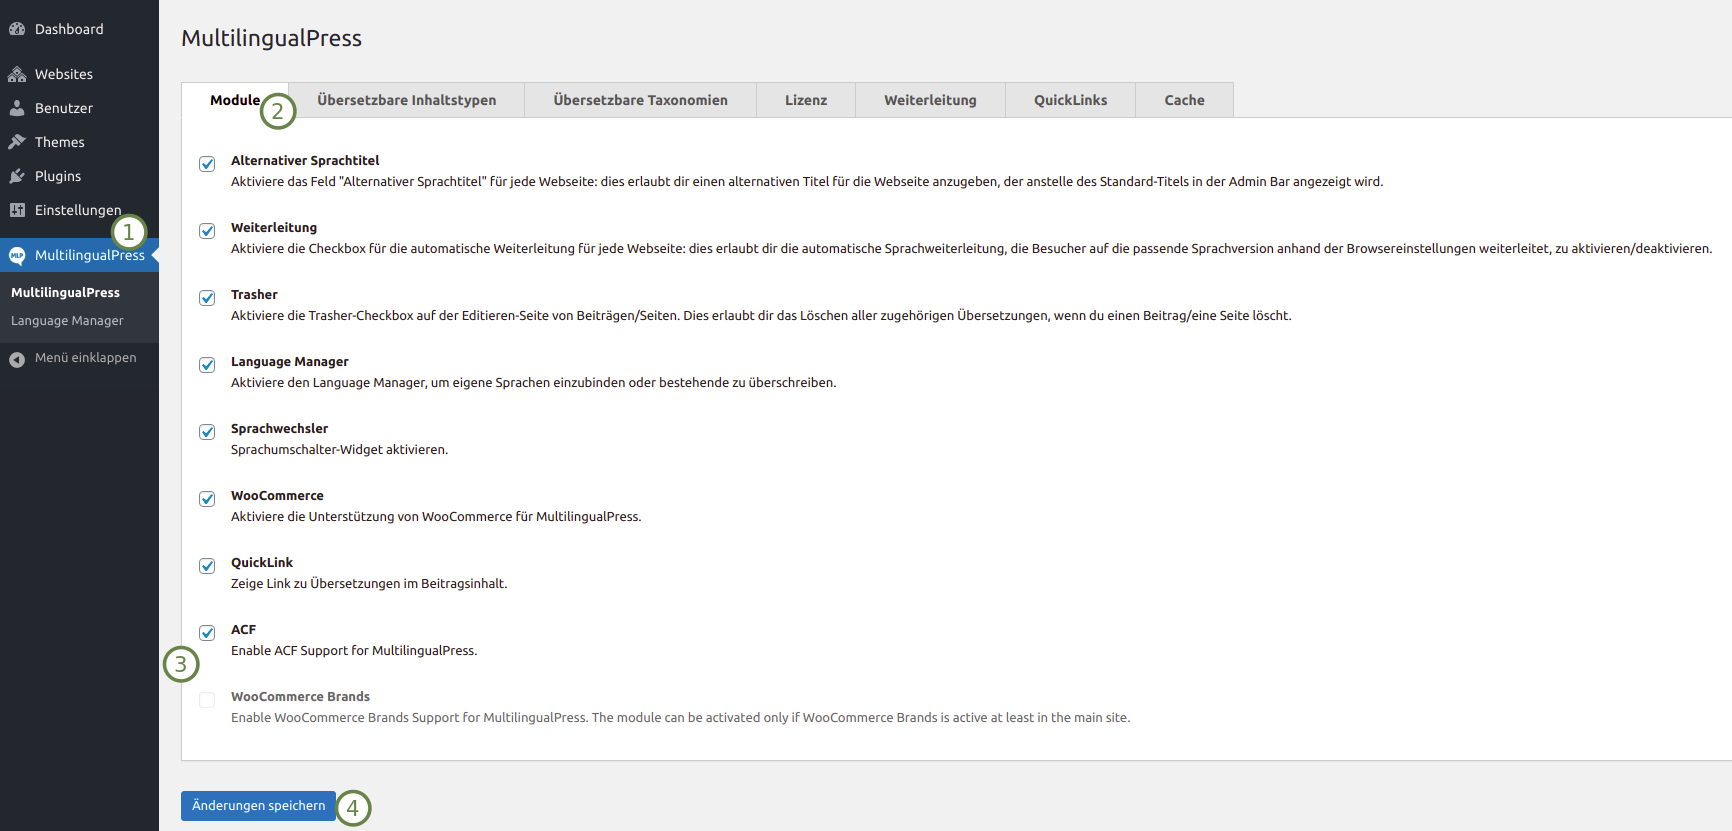Open the QuickLinks tab
Screen dimensions: 1732x831
tap(1070, 100)
